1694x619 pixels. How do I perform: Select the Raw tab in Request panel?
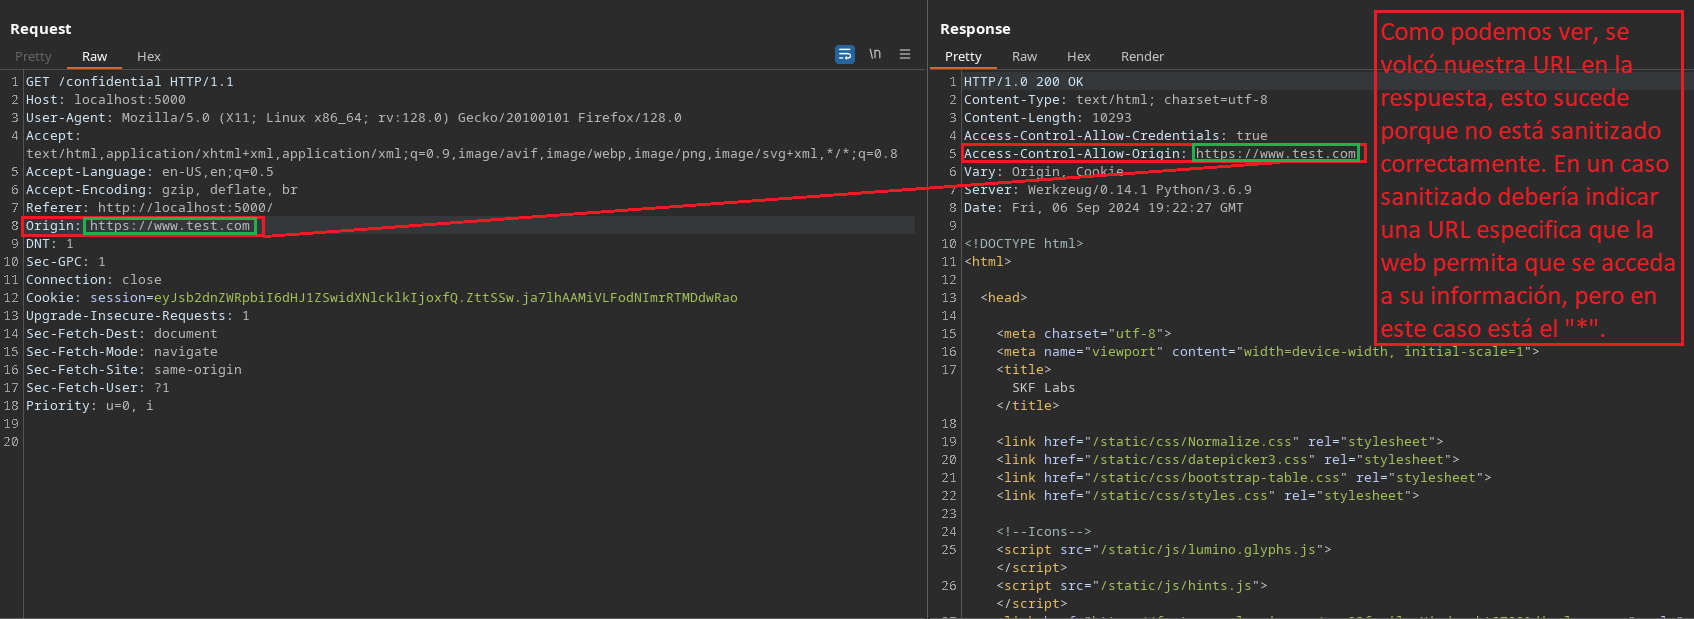pyautogui.click(x=95, y=57)
